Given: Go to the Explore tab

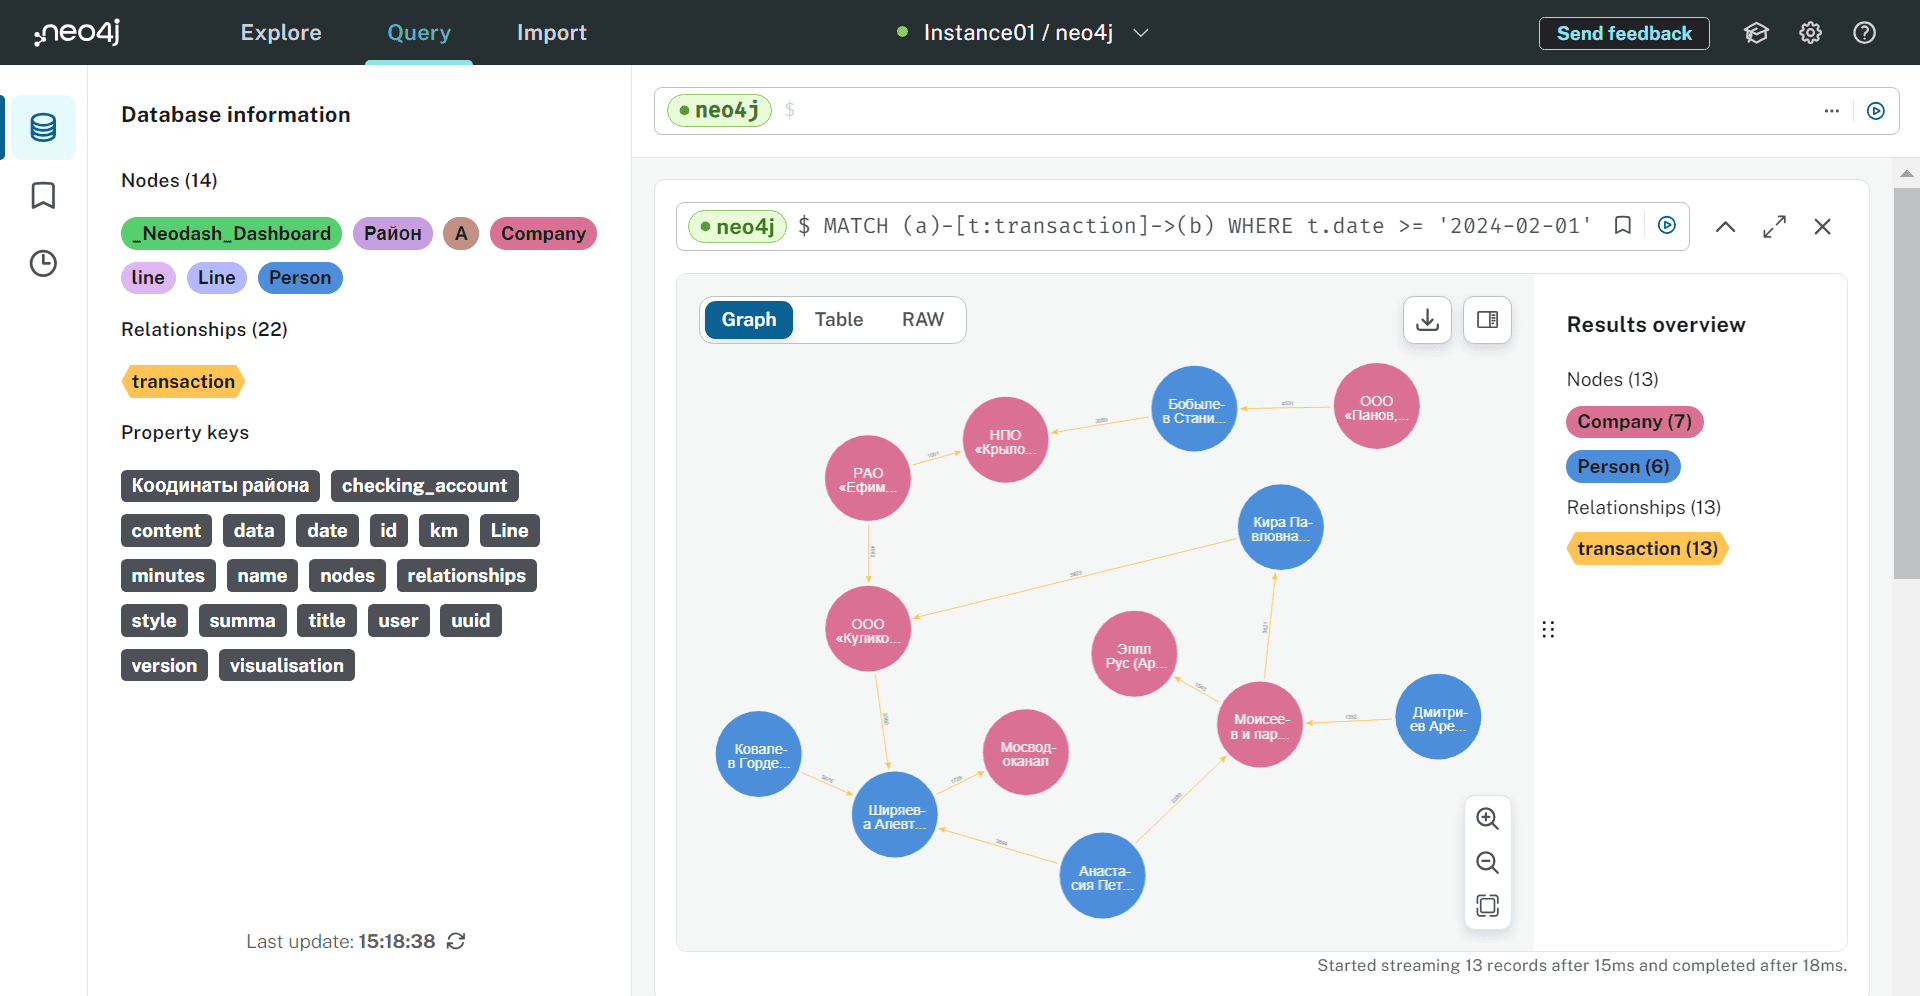Looking at the screenshot, I should pos(281,33).
